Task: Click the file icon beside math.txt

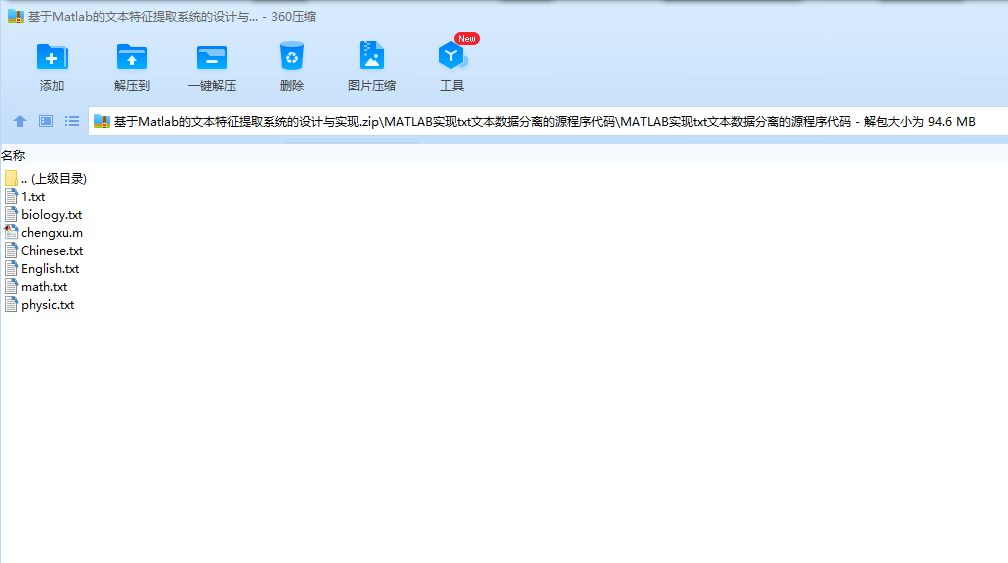Action: click(x=11, y=287)
